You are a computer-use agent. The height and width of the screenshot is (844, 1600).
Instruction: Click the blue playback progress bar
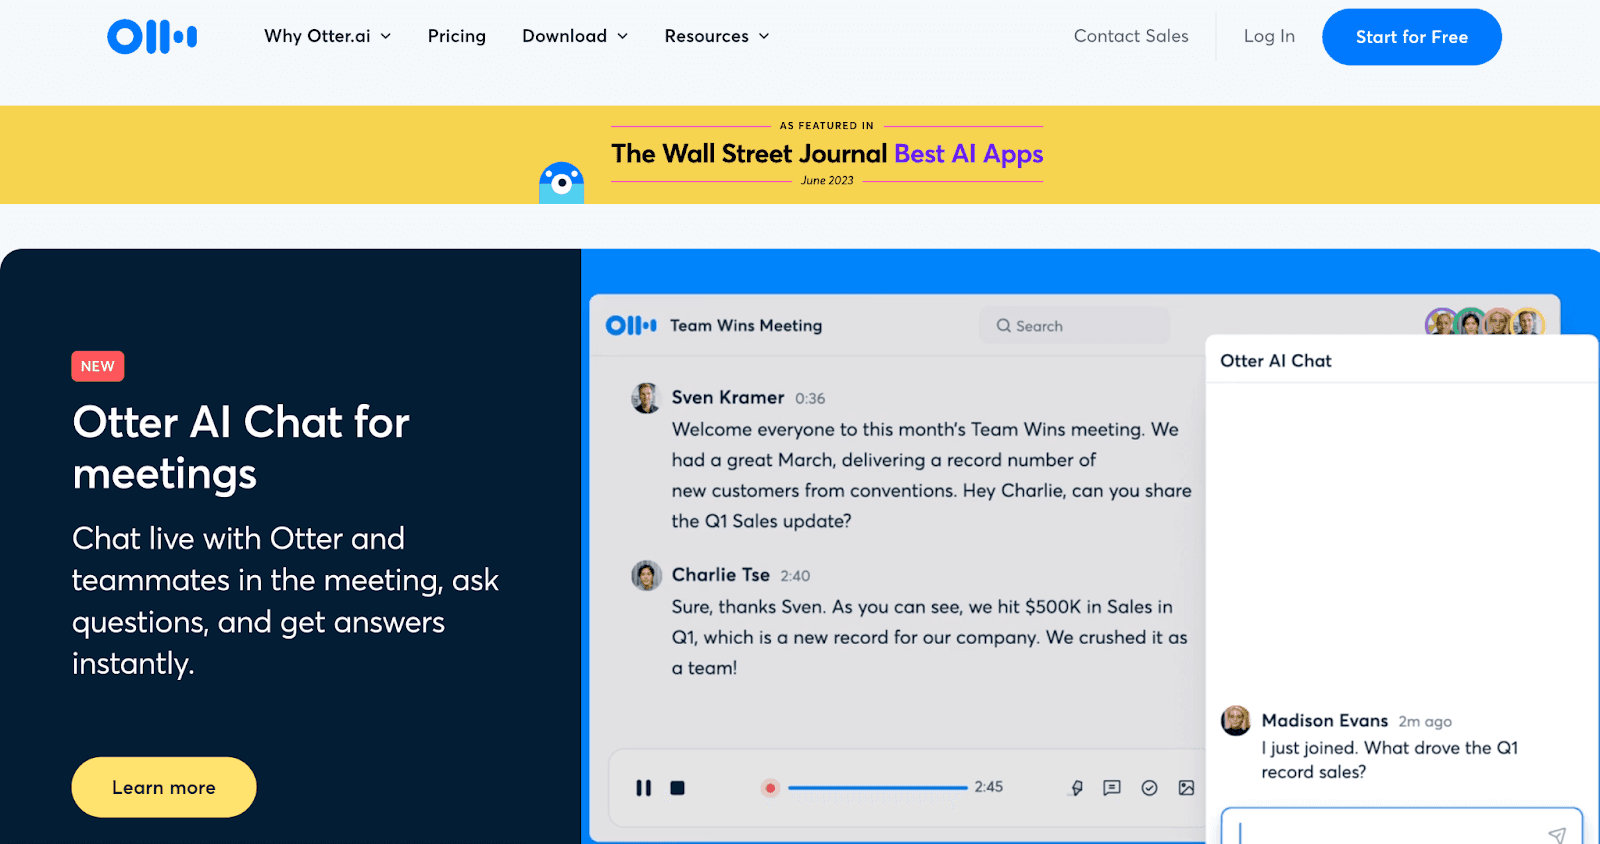(x=877, y=788)
